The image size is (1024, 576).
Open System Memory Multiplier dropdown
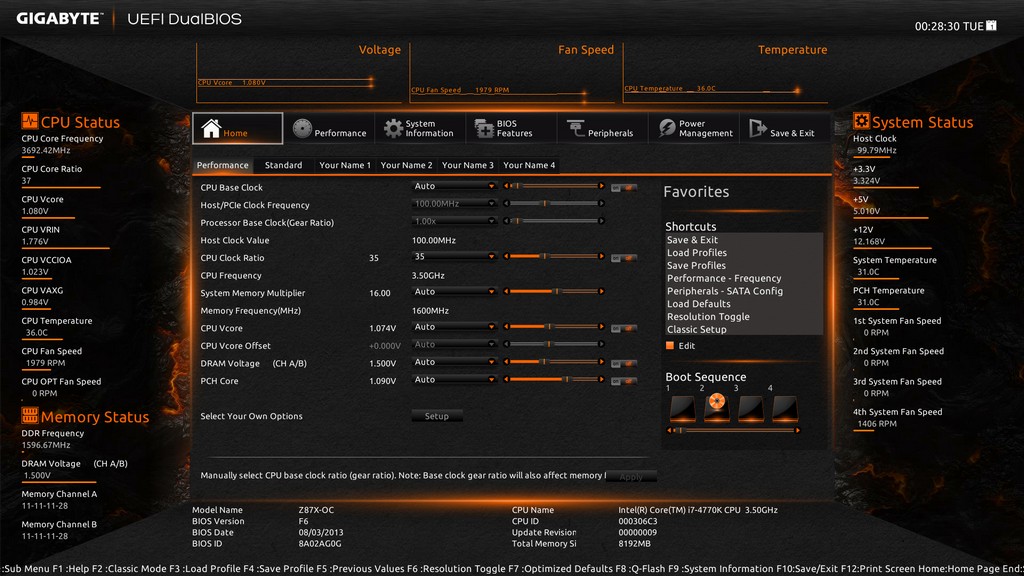(454, 292)
